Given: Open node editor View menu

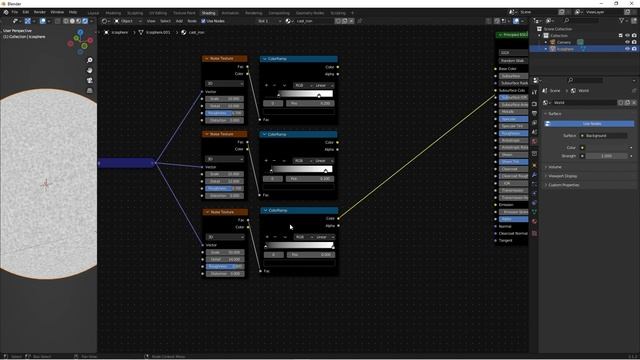Looking at the screenshot, I should pyautogui.click(x=151, y=21).
